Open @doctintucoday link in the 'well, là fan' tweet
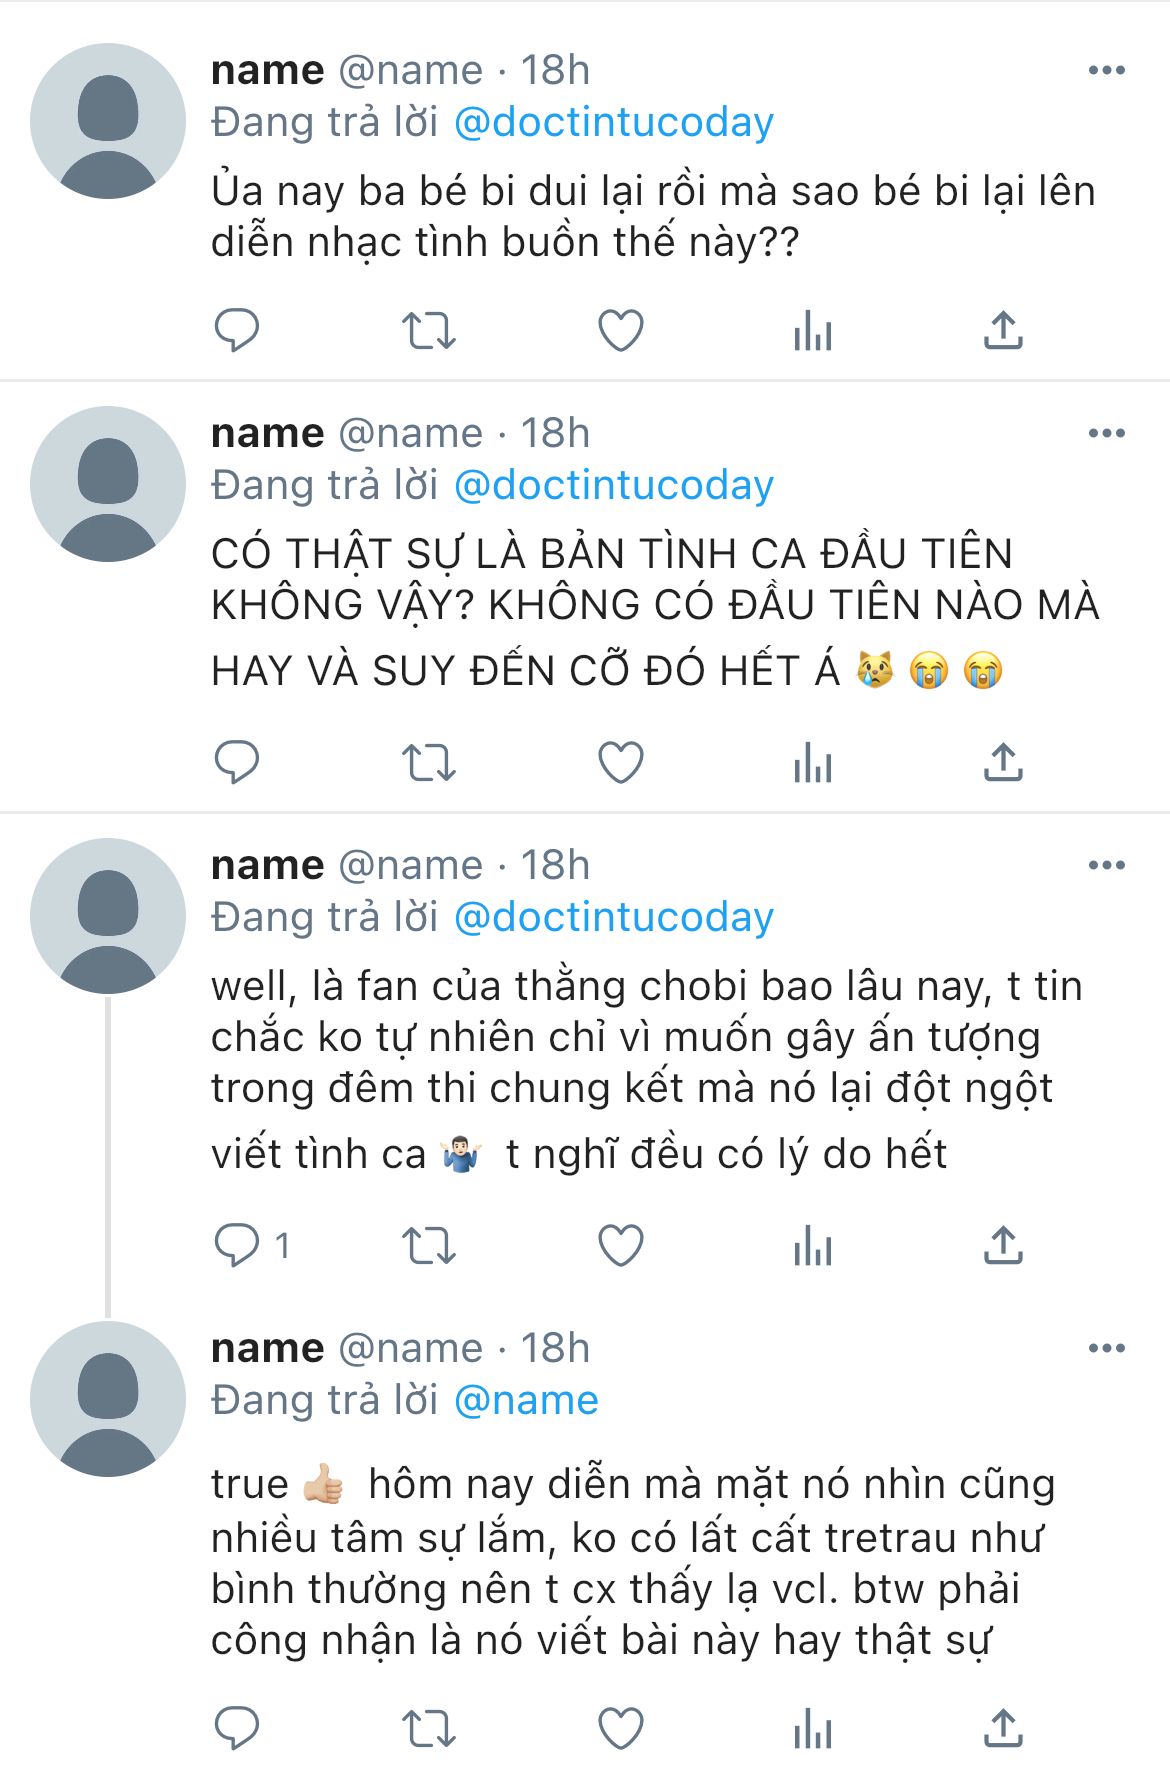Viewport: 1170px width, 1775px height. tap(613, 917)
